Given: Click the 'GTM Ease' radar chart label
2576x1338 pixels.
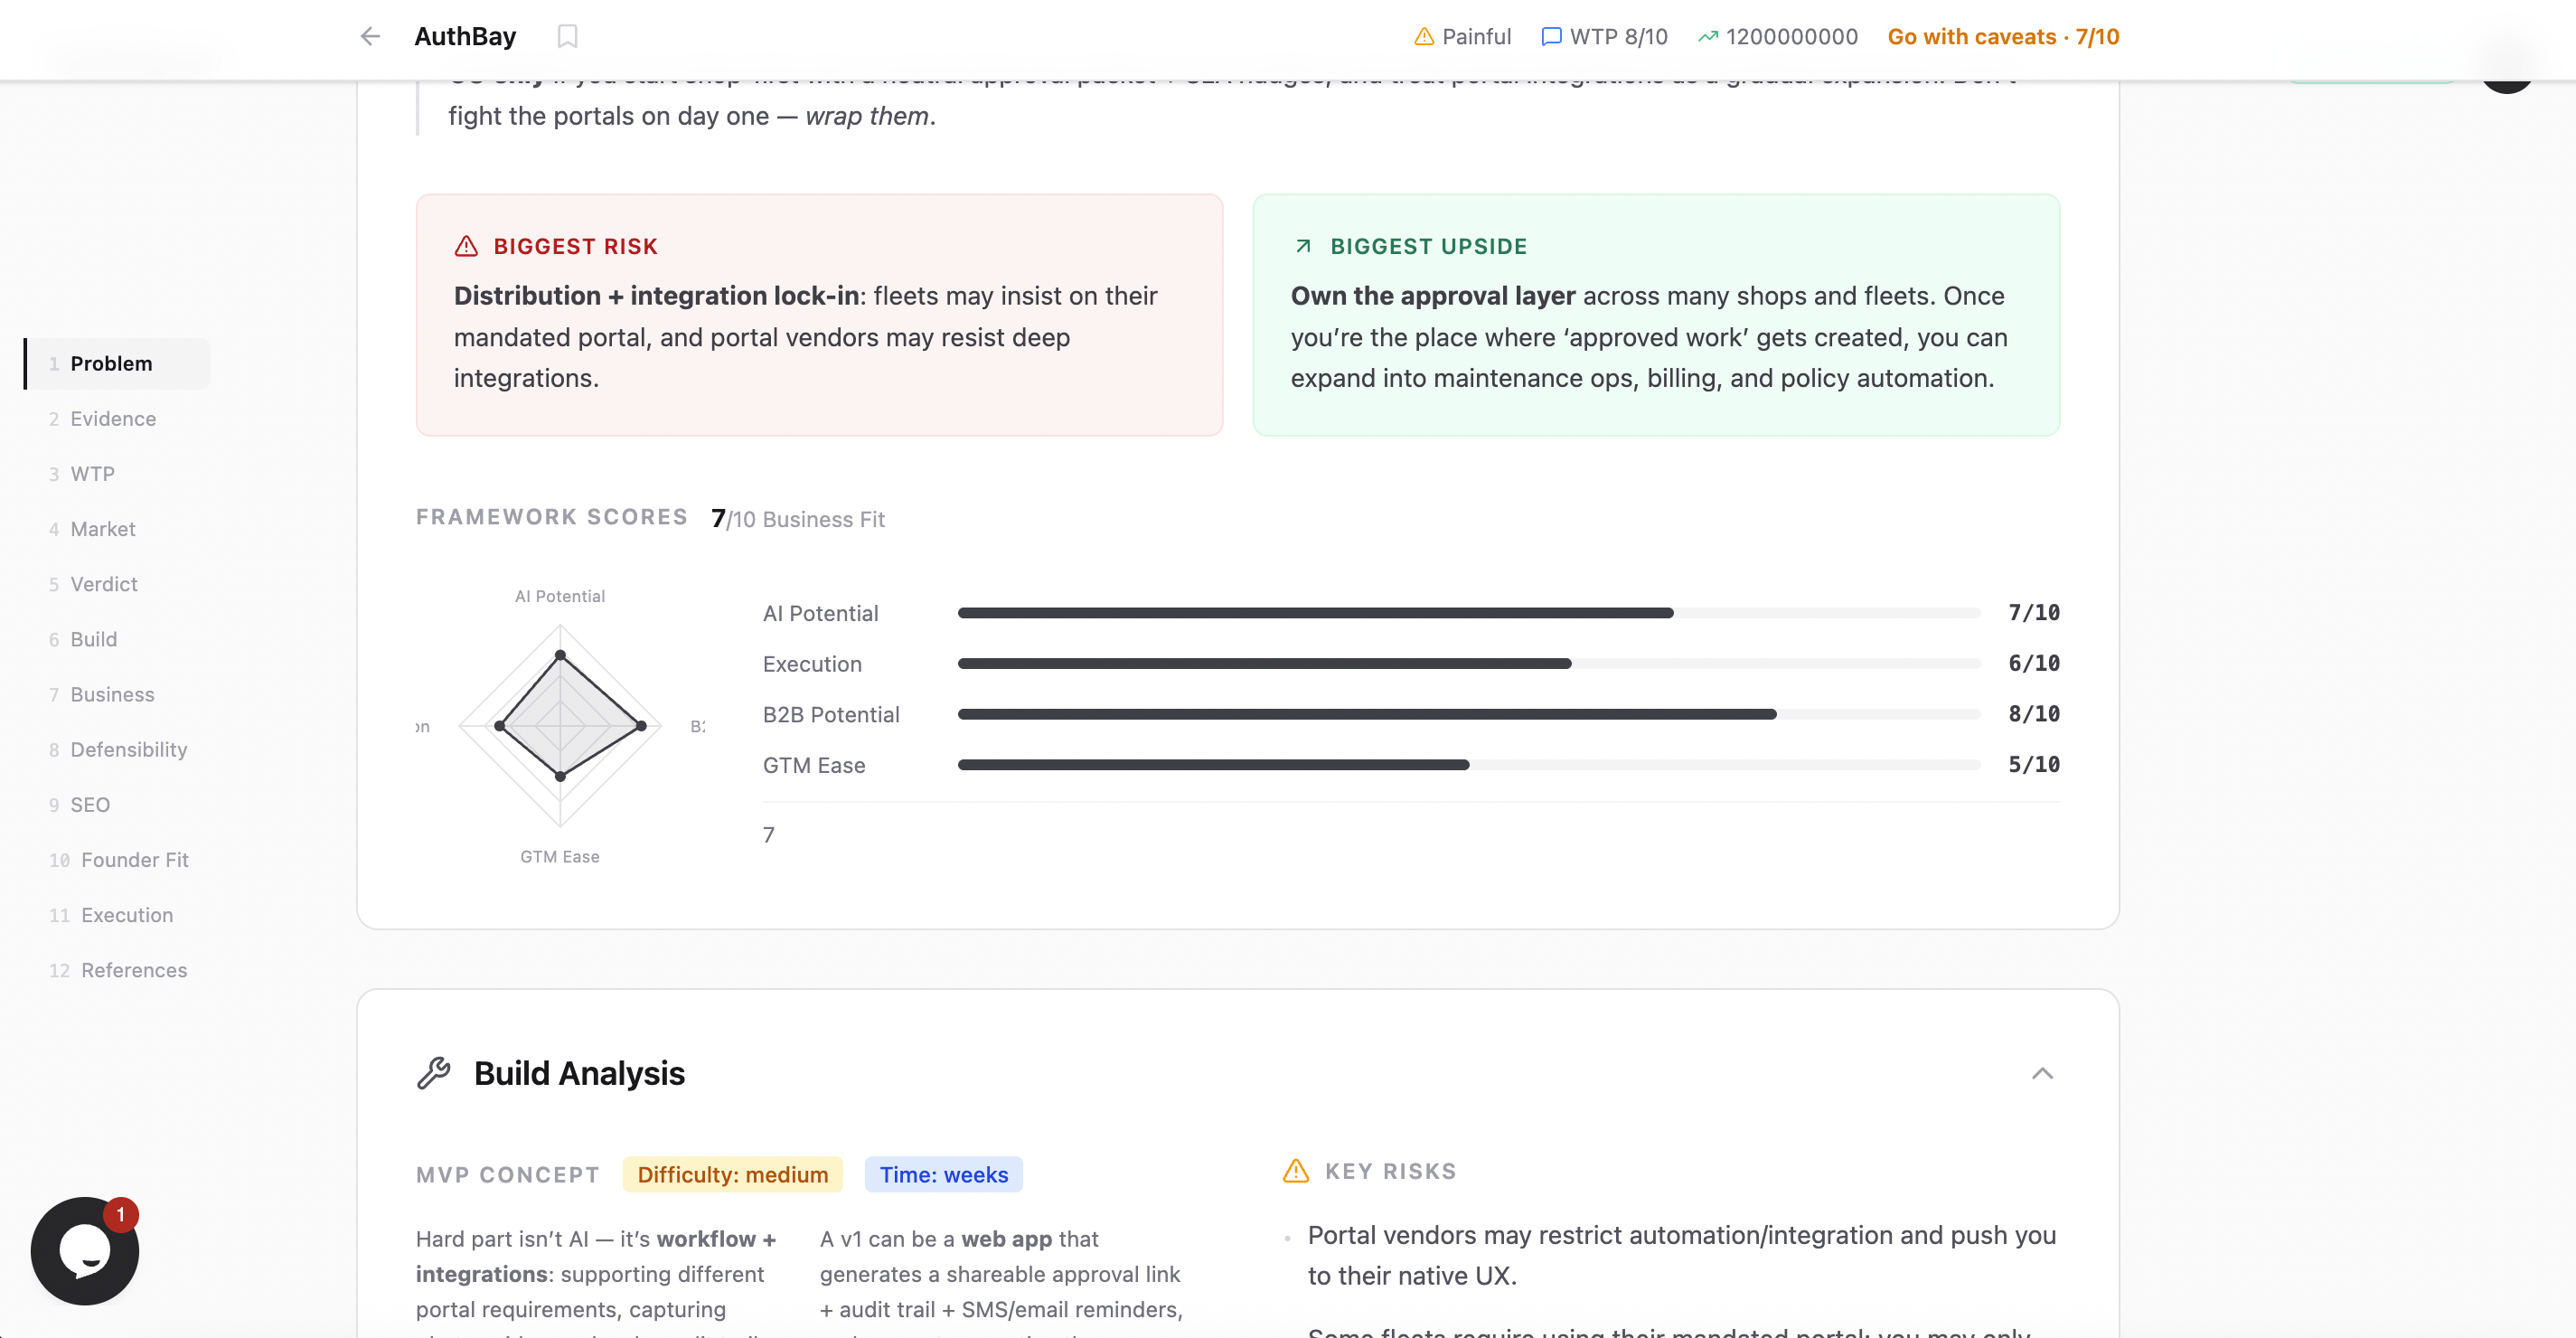Looking at the screenshot, I should click(x=560, y=856).
